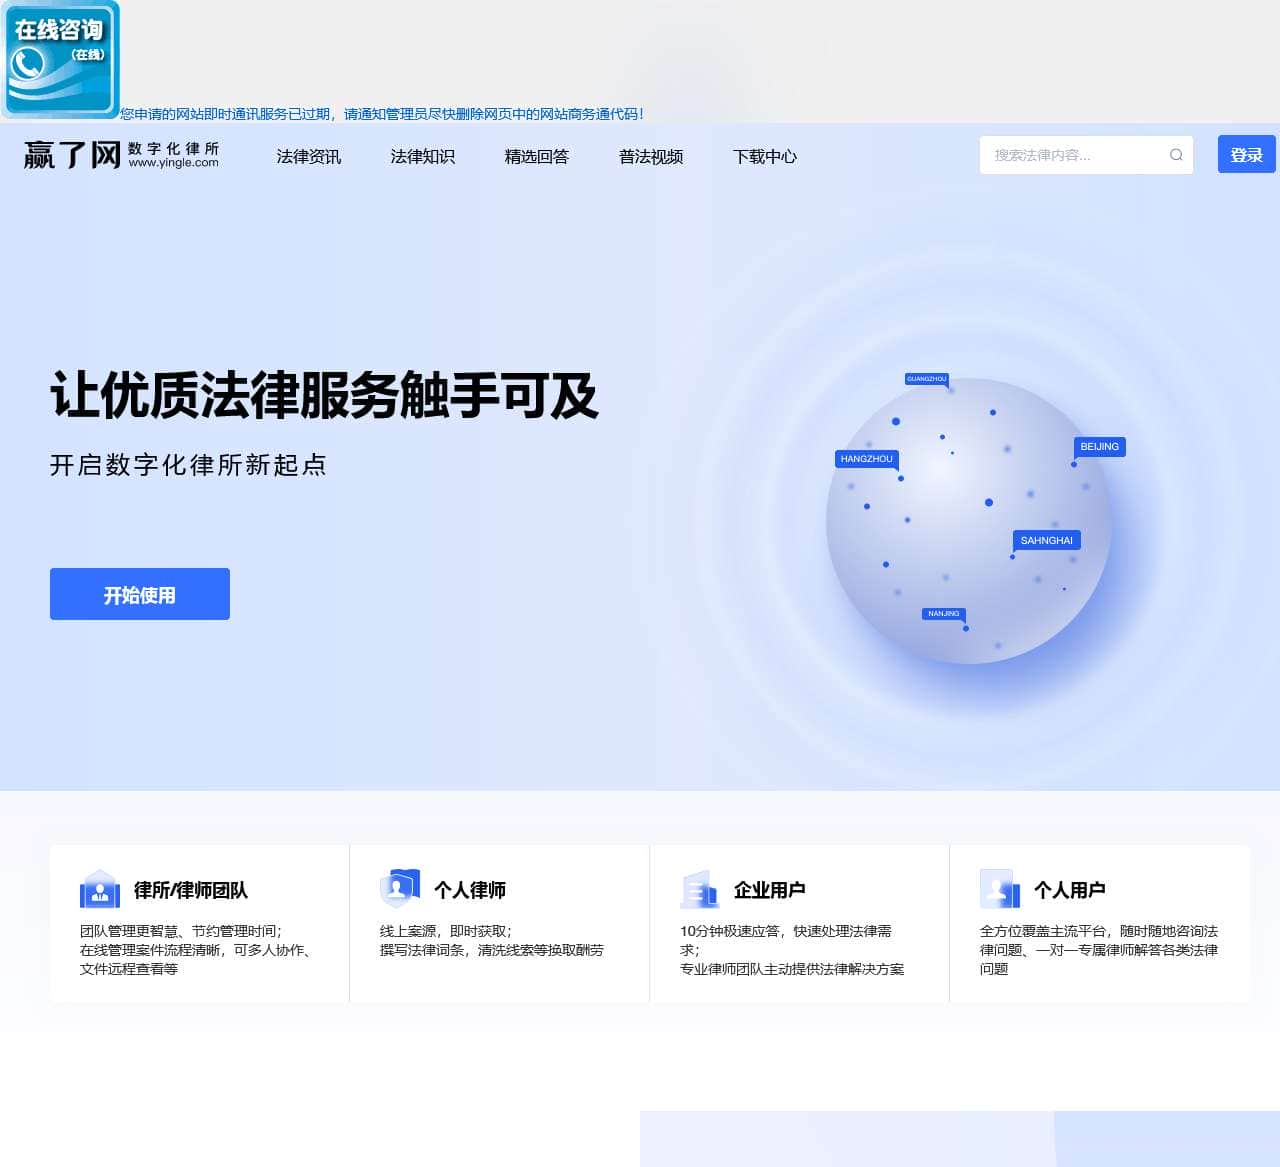Select the 企业用户 building icon
The image size is (1280, 1167).
[x=699, y=889]
